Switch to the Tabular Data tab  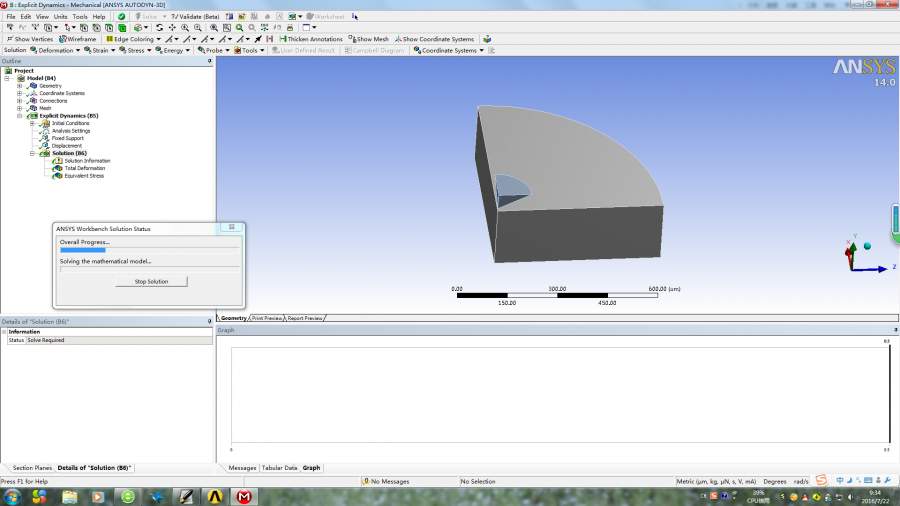click(x=279, y=468)
